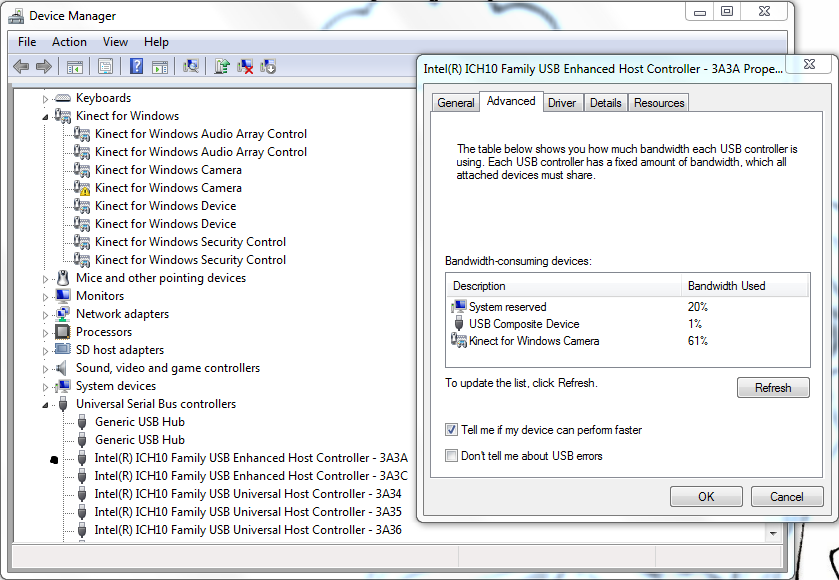Open the Action menu

69,42
